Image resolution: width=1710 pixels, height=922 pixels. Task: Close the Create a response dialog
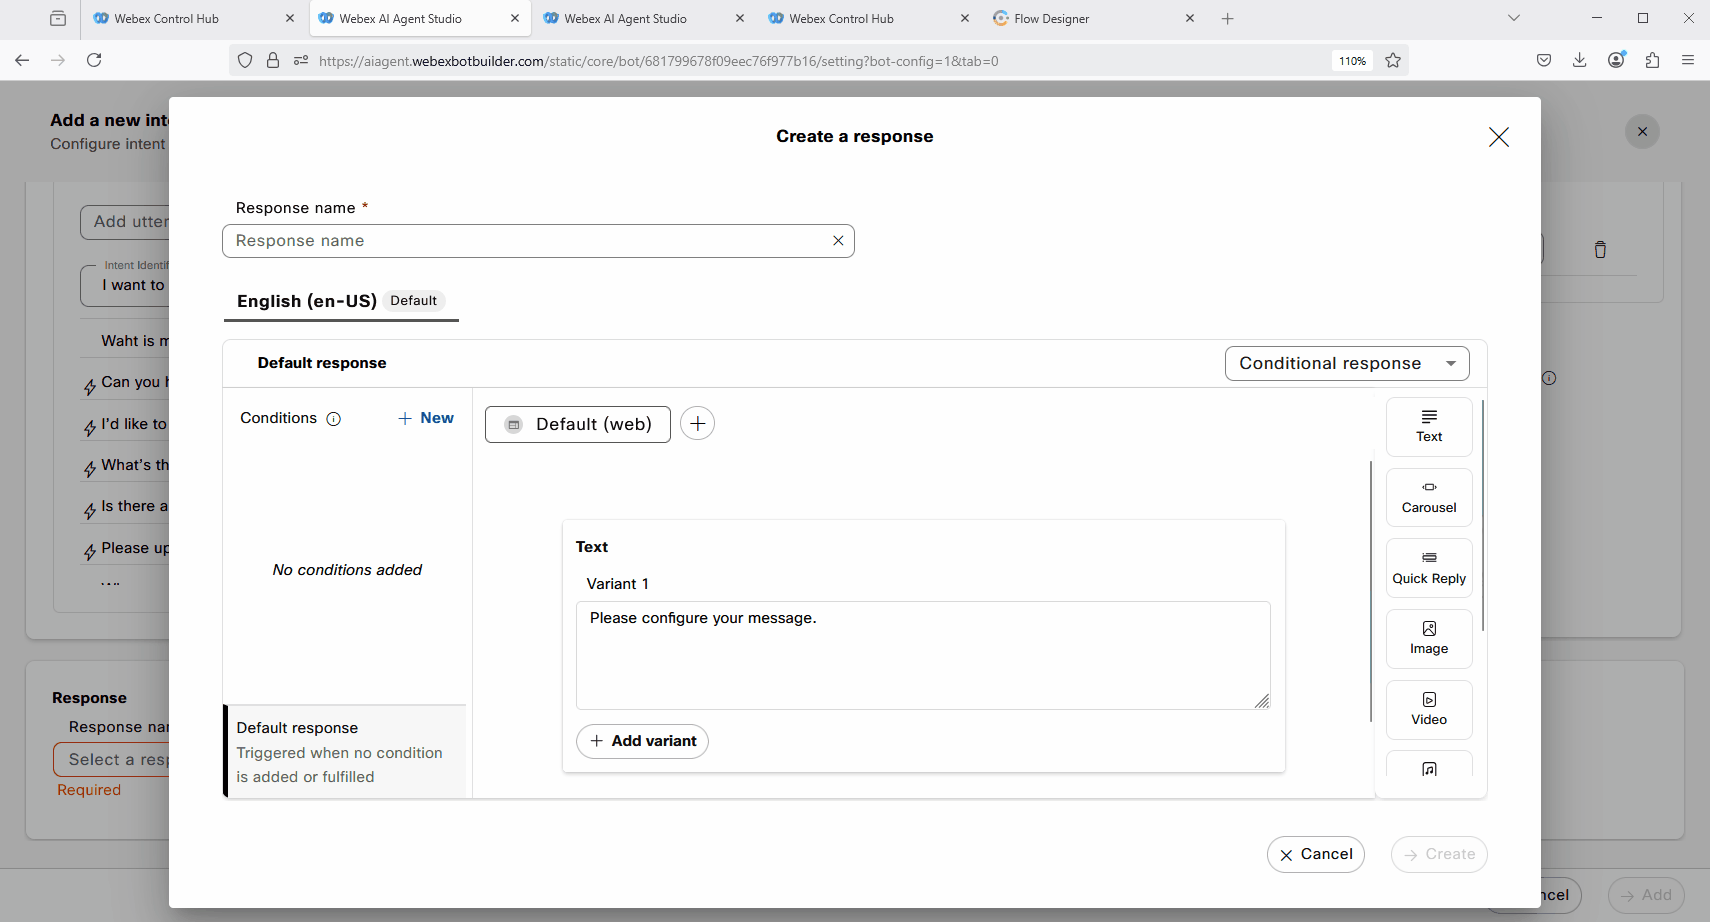tap(1497, 137)
